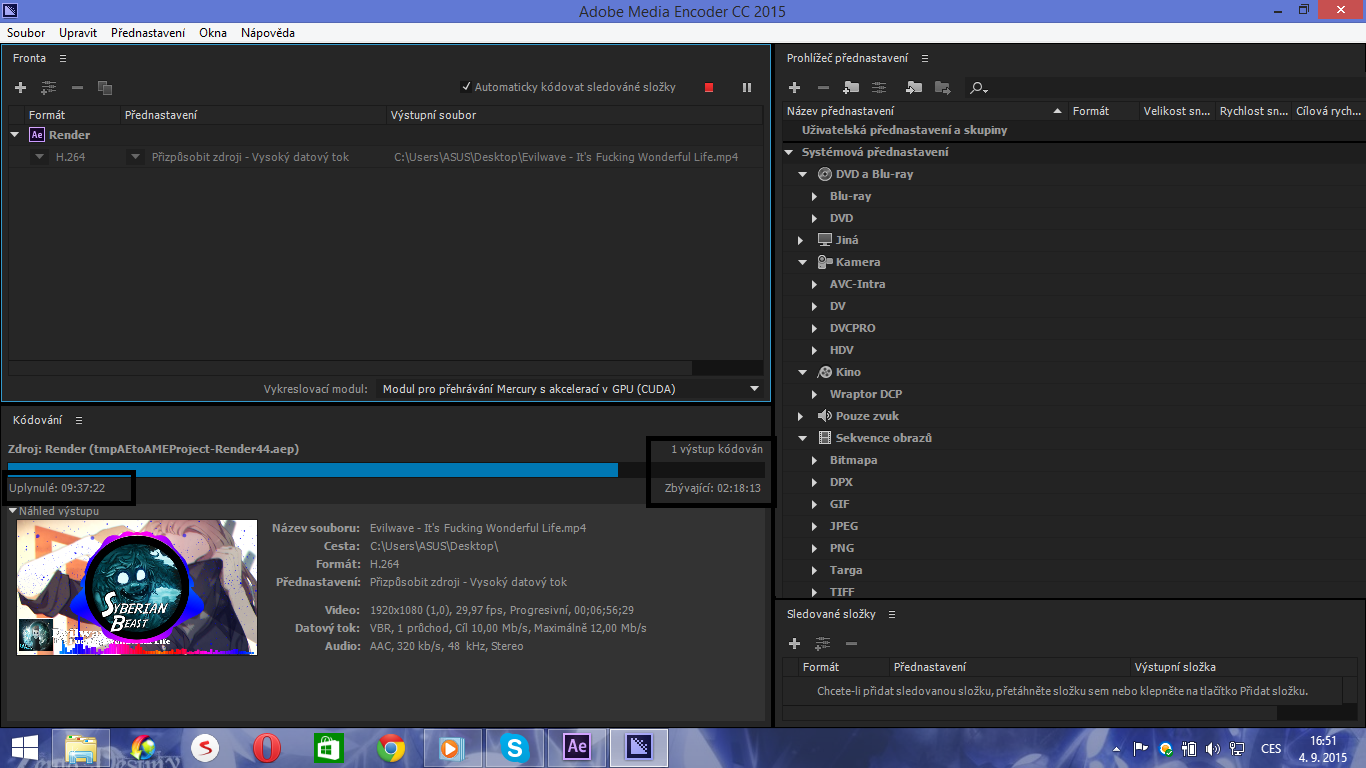Open the Sledované složky panel menu icon
The width and height of the screenshot is (1366, 768).
[892, 614]
